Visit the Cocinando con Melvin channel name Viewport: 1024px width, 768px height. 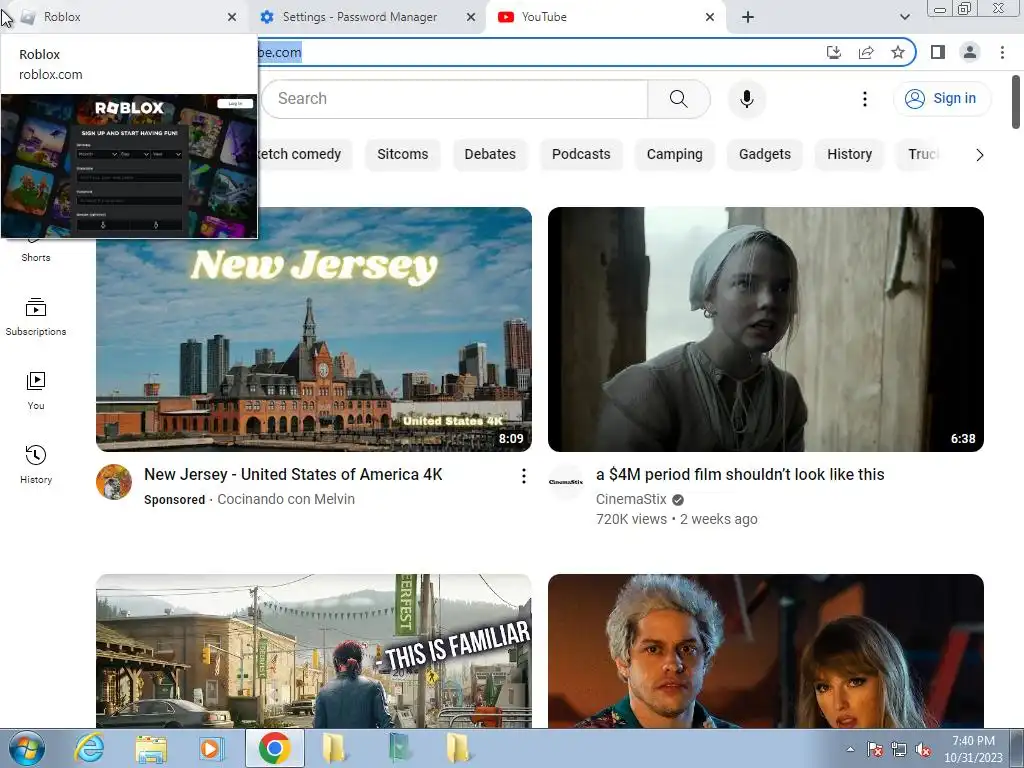tap(286, 499)
